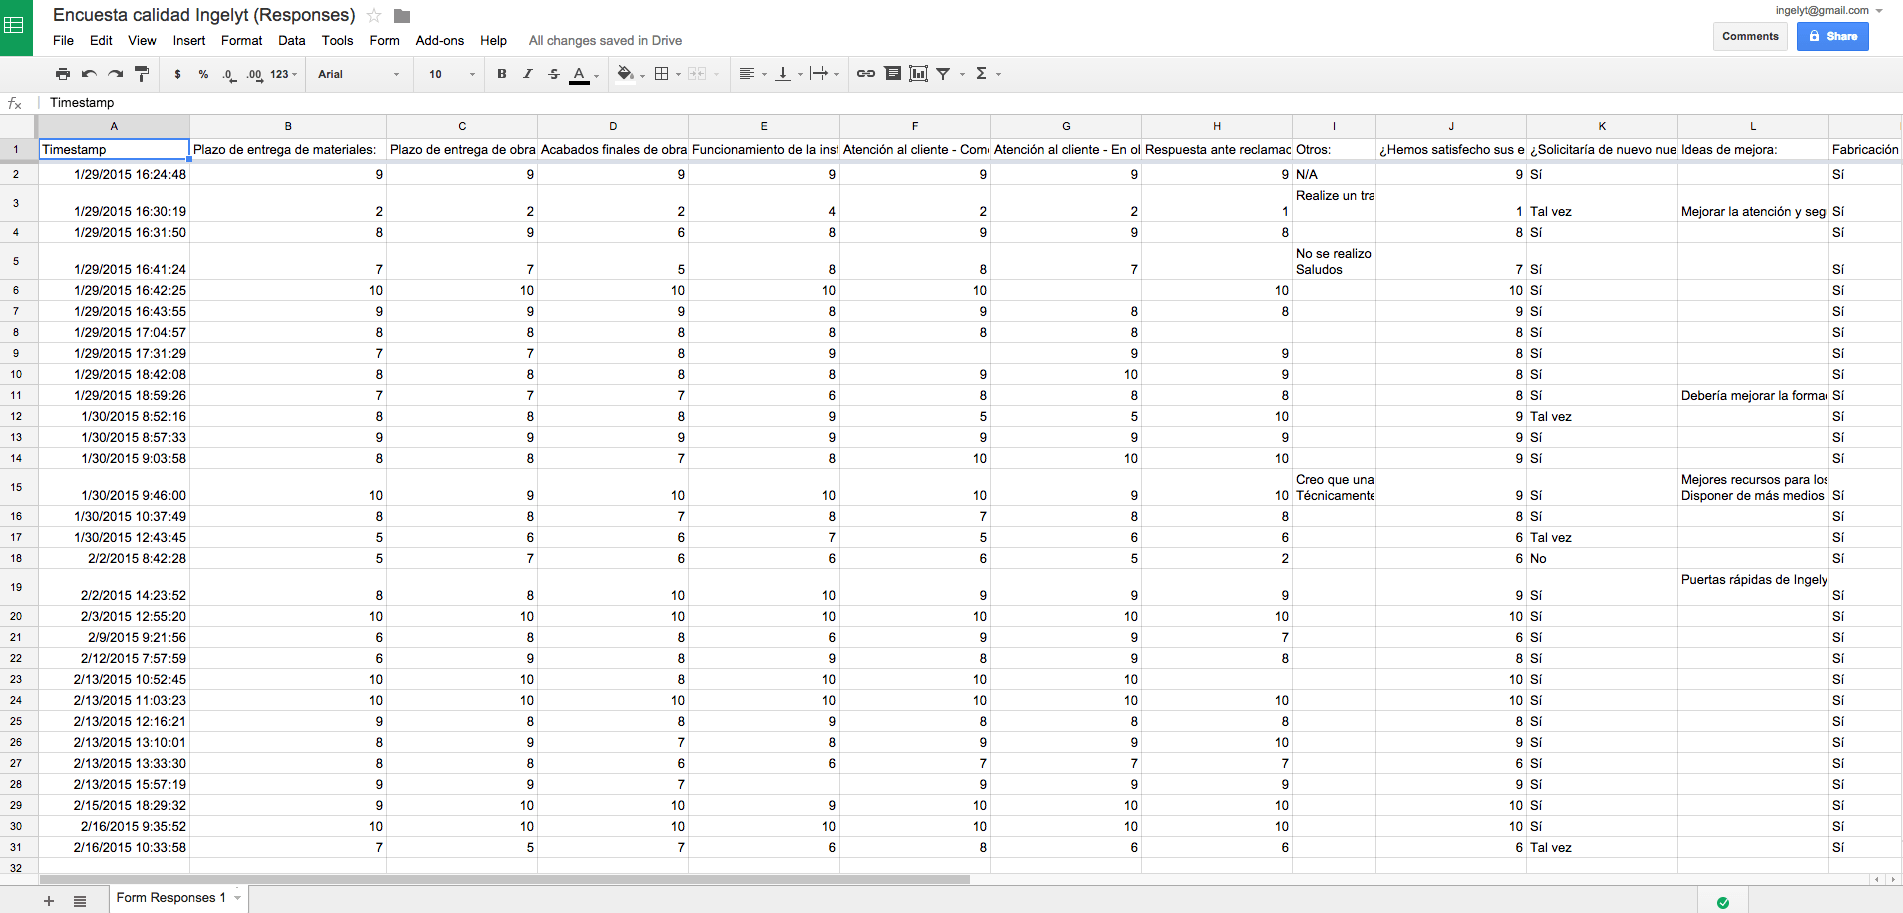Image resolution: width=1903 pixels, height=913 pixels.
Task: Click the filter funnel icon
Action: [943, 74]
